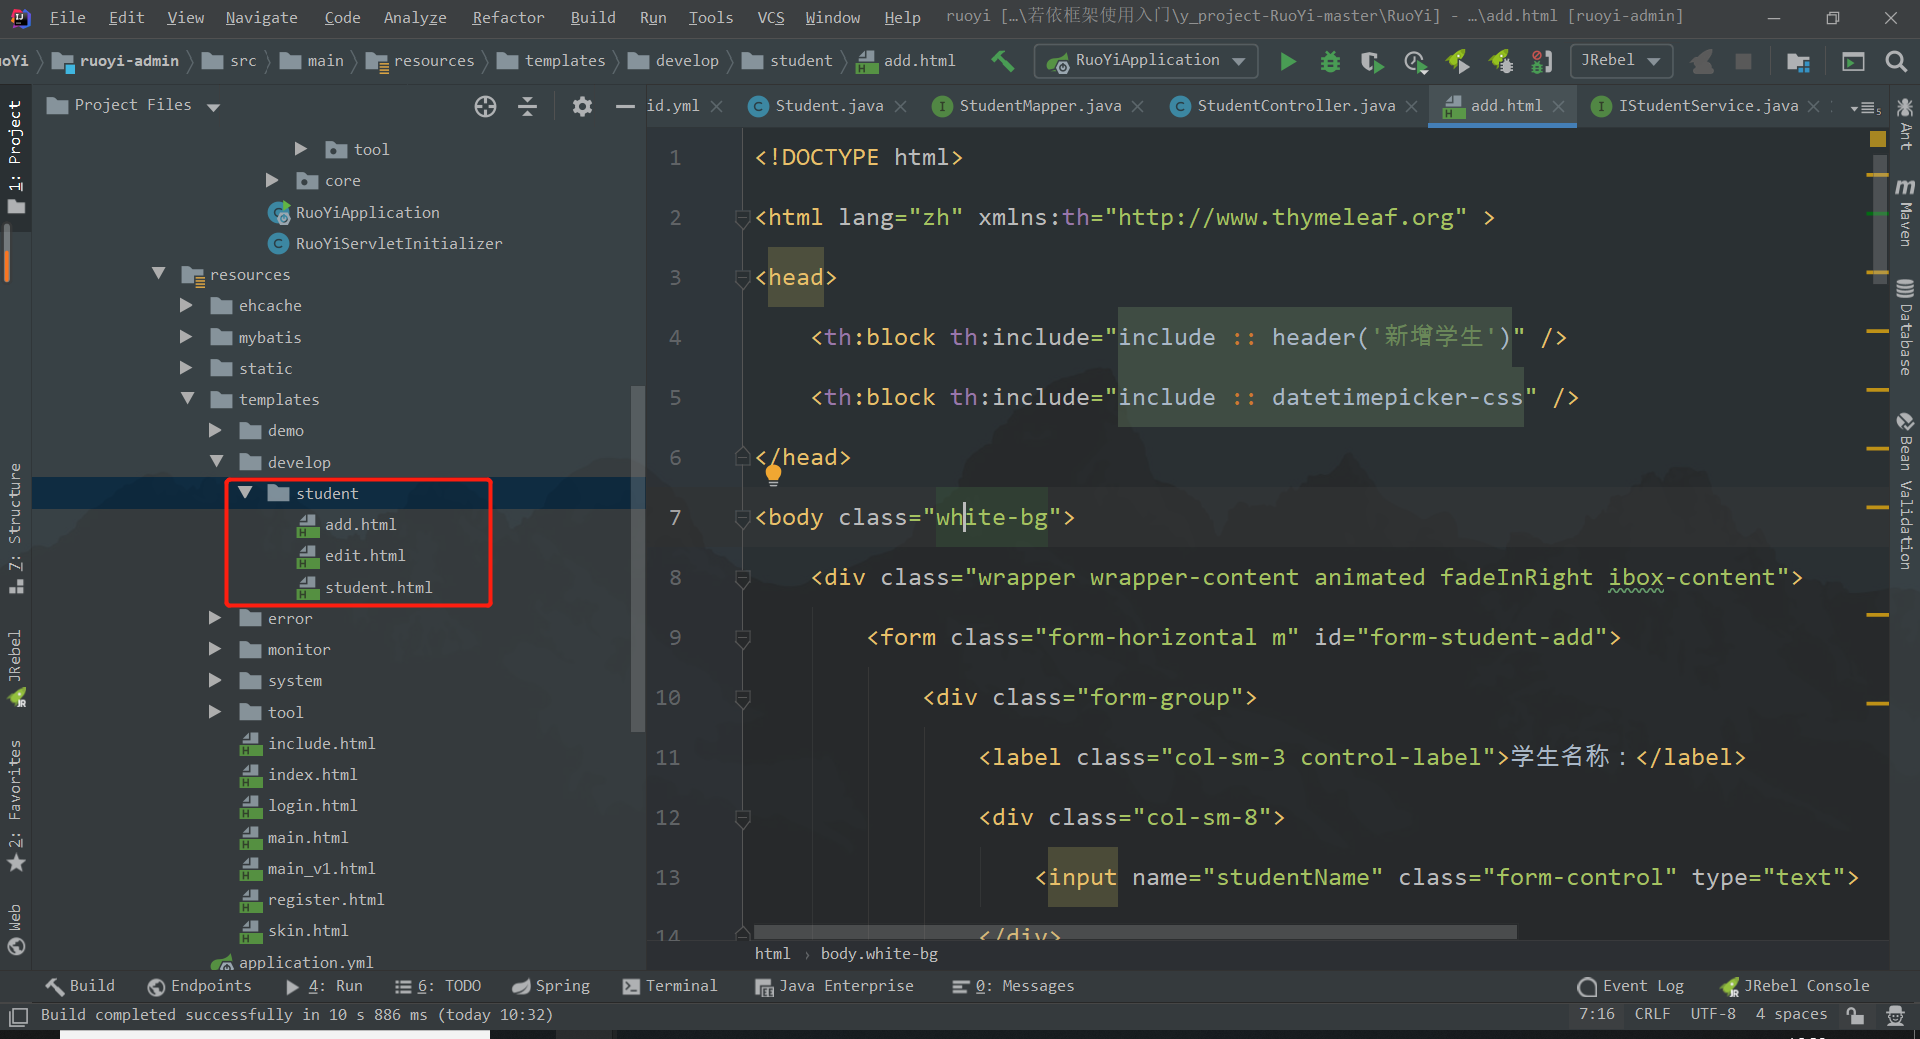
Task: Locate current file with crosshair icon
Action: tap(485, 106)
